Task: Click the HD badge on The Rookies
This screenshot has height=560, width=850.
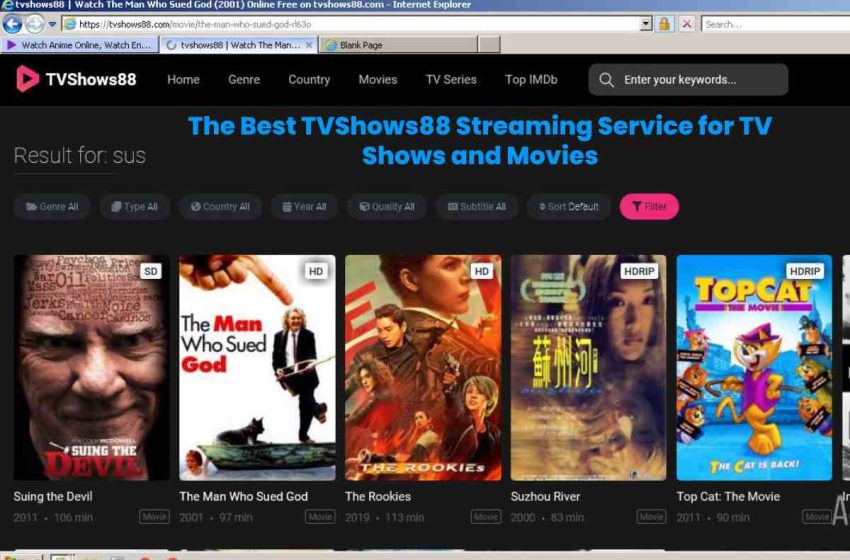Action: tap(481, 271)
